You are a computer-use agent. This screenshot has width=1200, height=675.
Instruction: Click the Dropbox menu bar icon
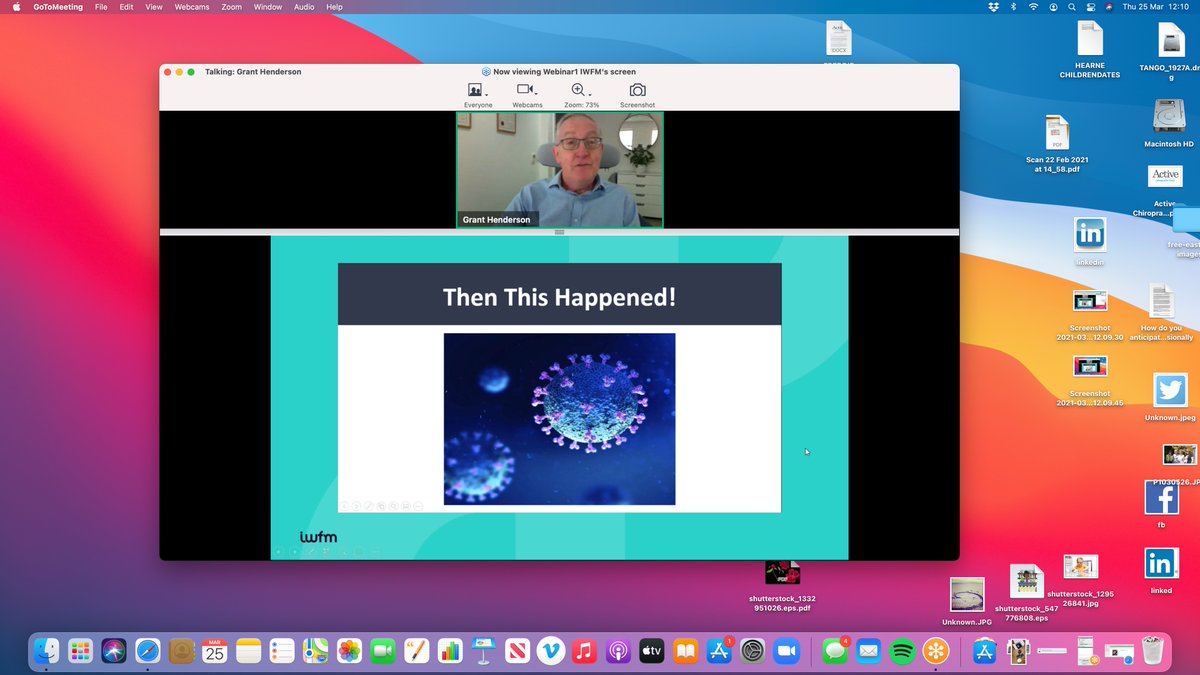[x=992, y=7]
